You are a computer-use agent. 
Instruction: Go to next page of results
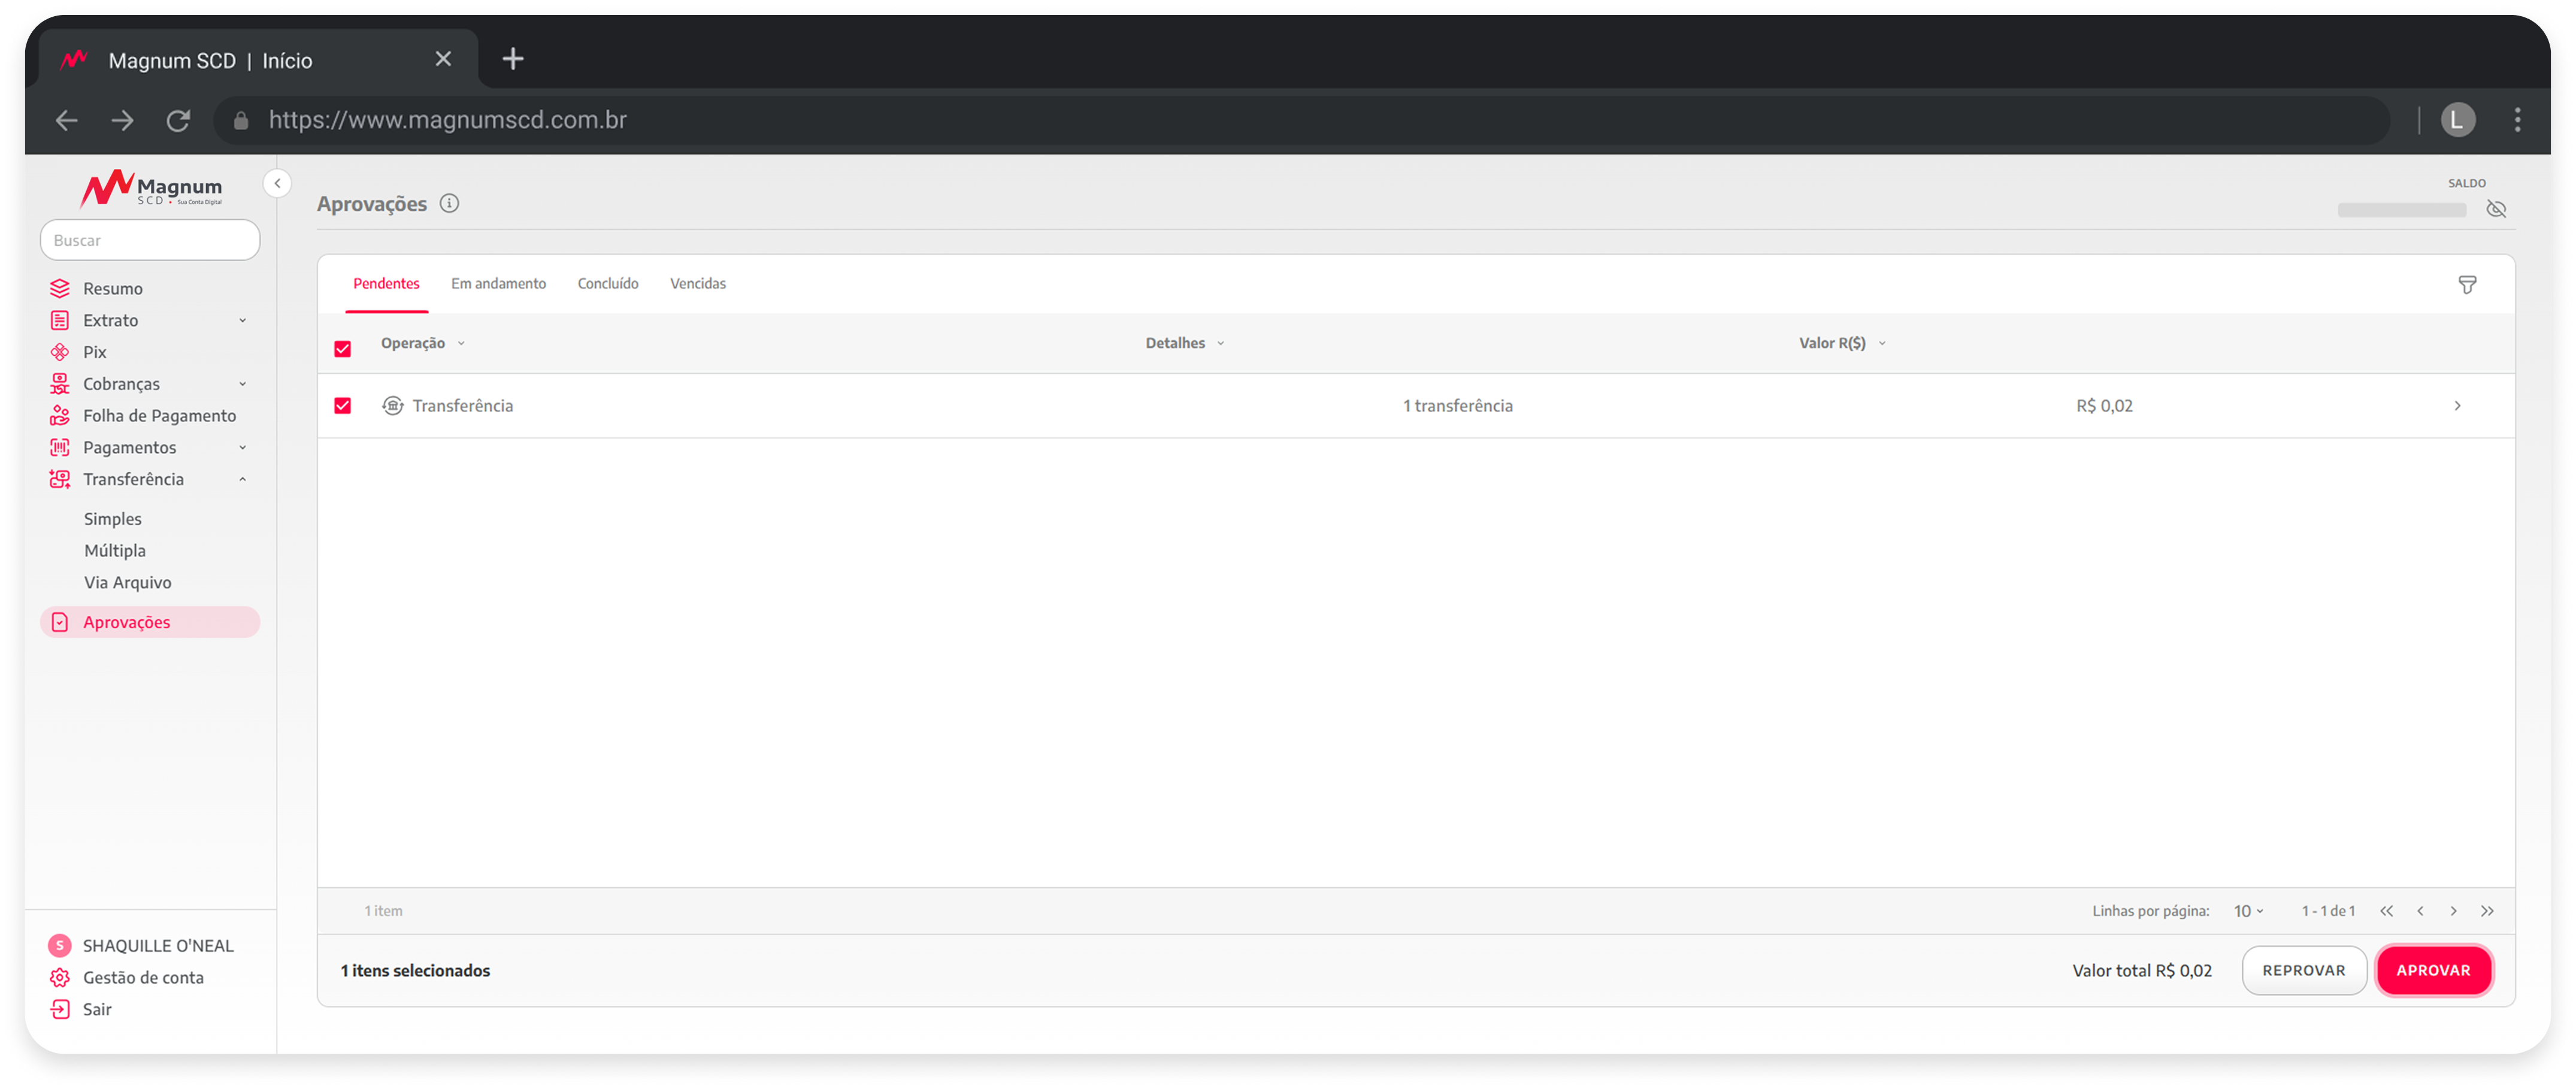(x=2453, y=911)
